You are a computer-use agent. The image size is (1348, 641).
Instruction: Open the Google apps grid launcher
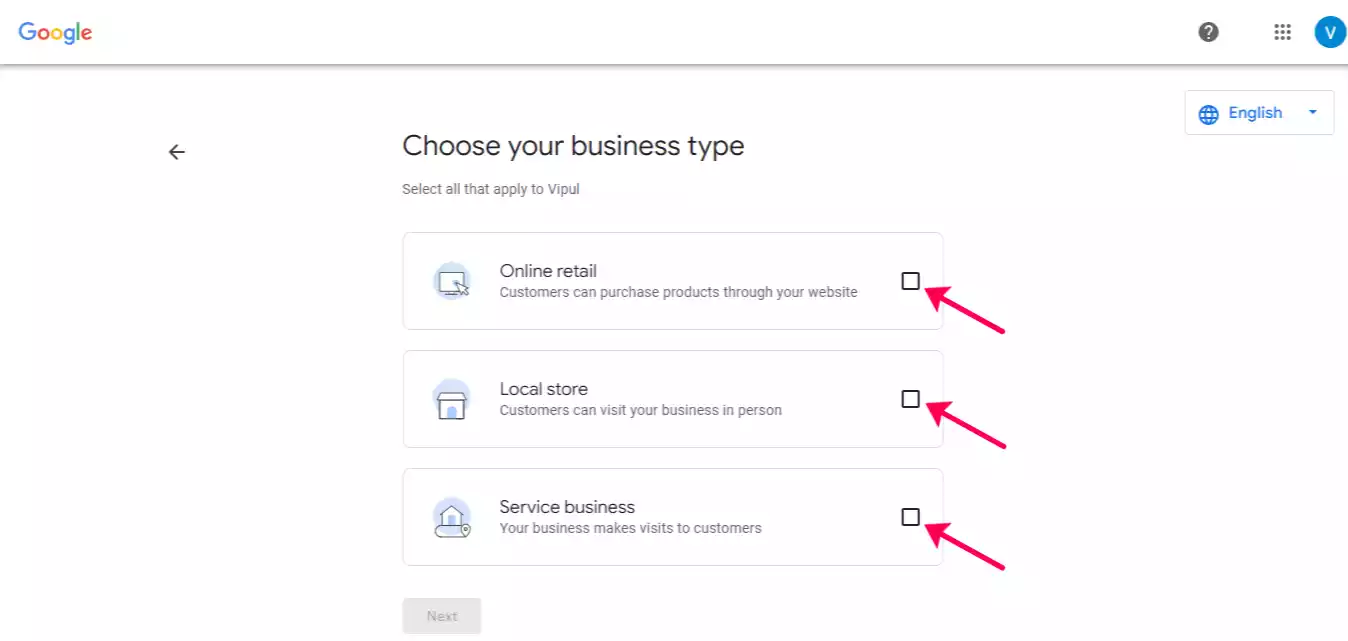tap(1282, 32)
